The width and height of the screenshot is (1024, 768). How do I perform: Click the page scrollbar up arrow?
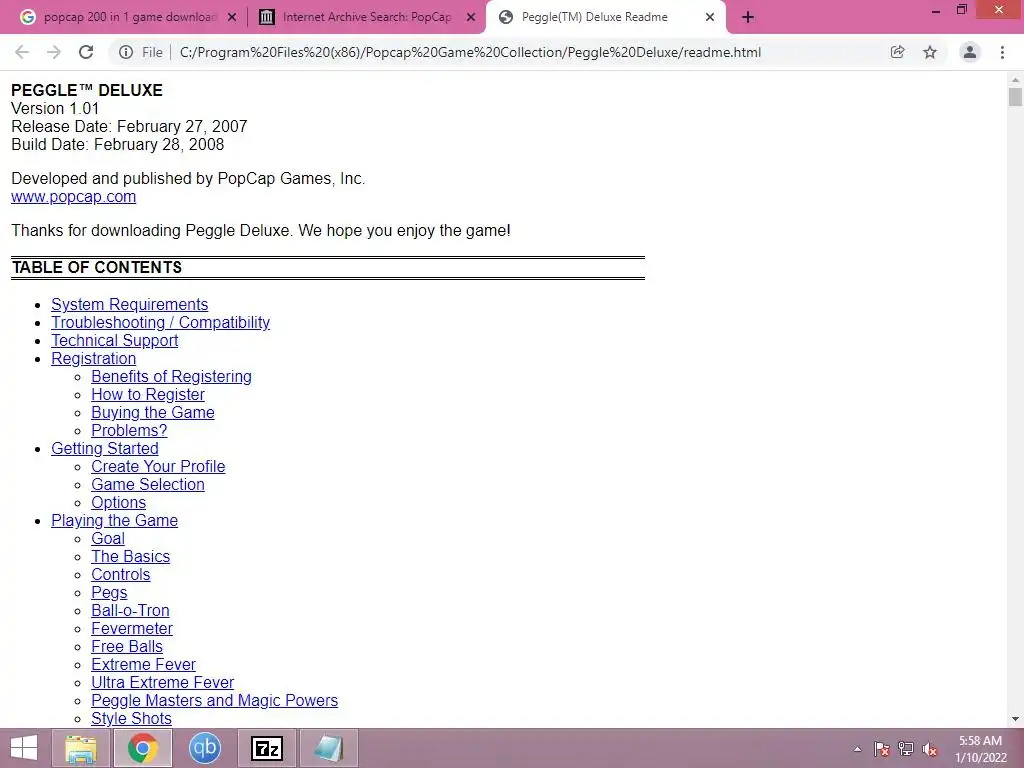[x=1015, y=80]
